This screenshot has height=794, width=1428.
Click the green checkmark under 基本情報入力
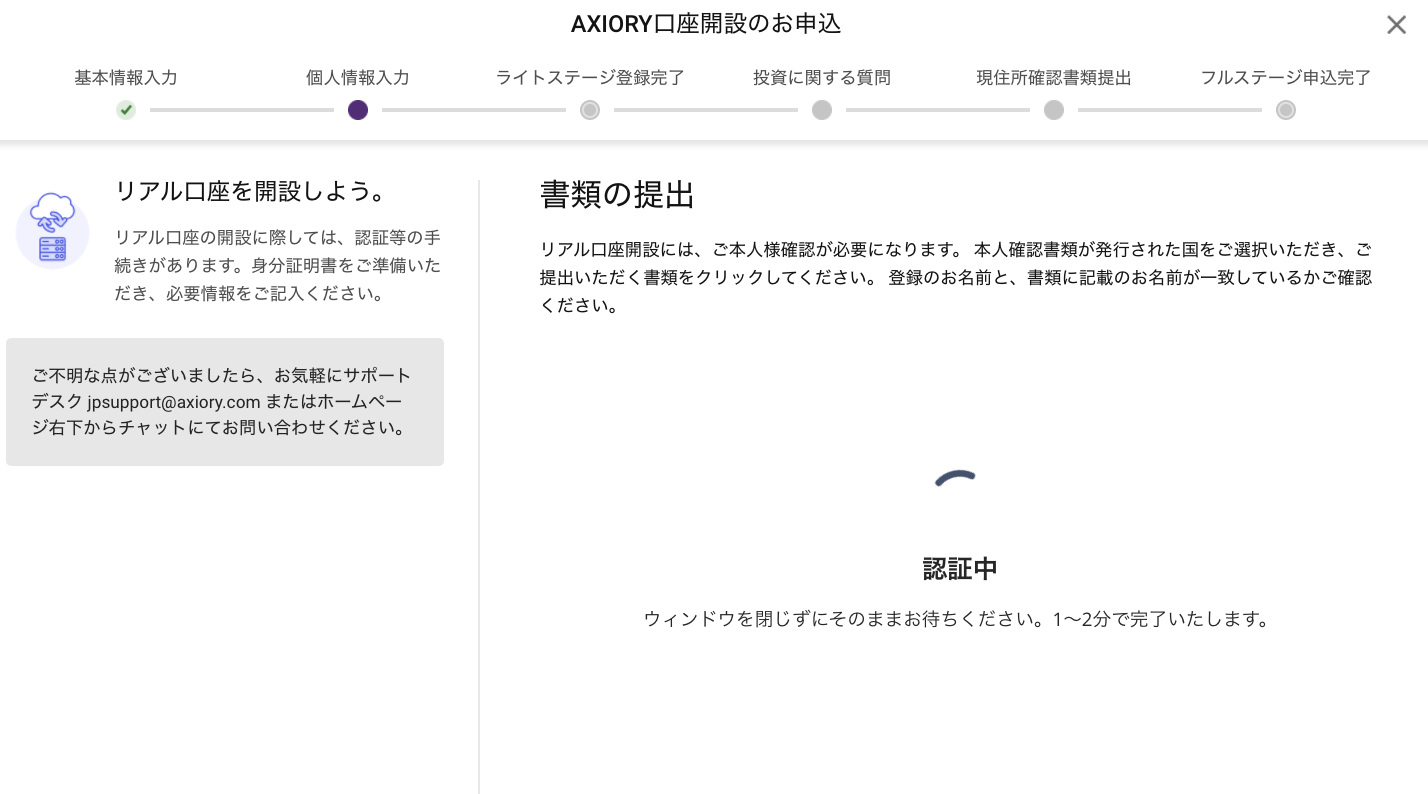click(126, 110)
